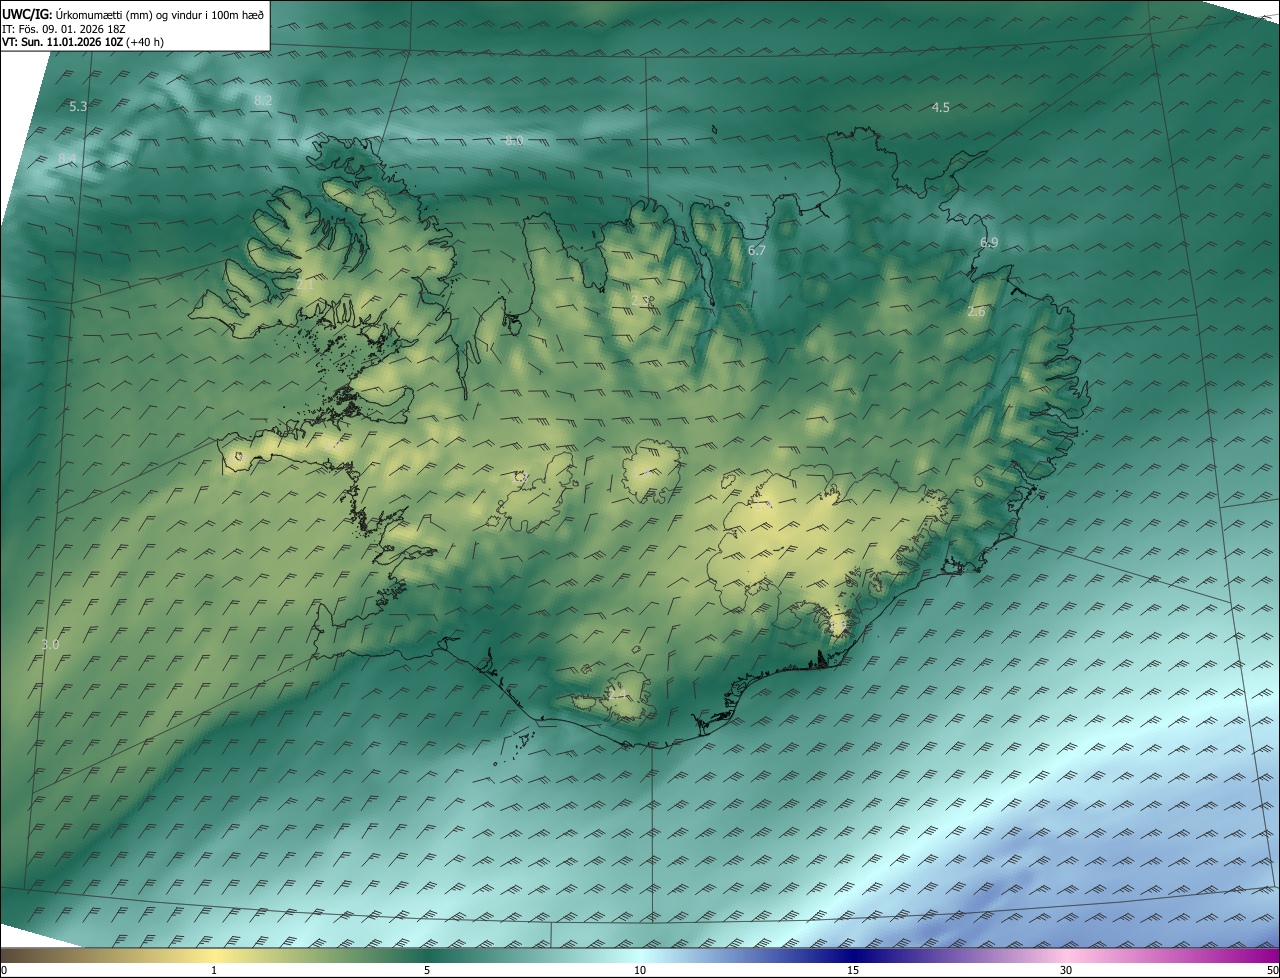Click the 'IT: Fös. 09. 01. 2026 18Z' line
This screenshot has width=1280, height=978.
click(x=64, y=28)
